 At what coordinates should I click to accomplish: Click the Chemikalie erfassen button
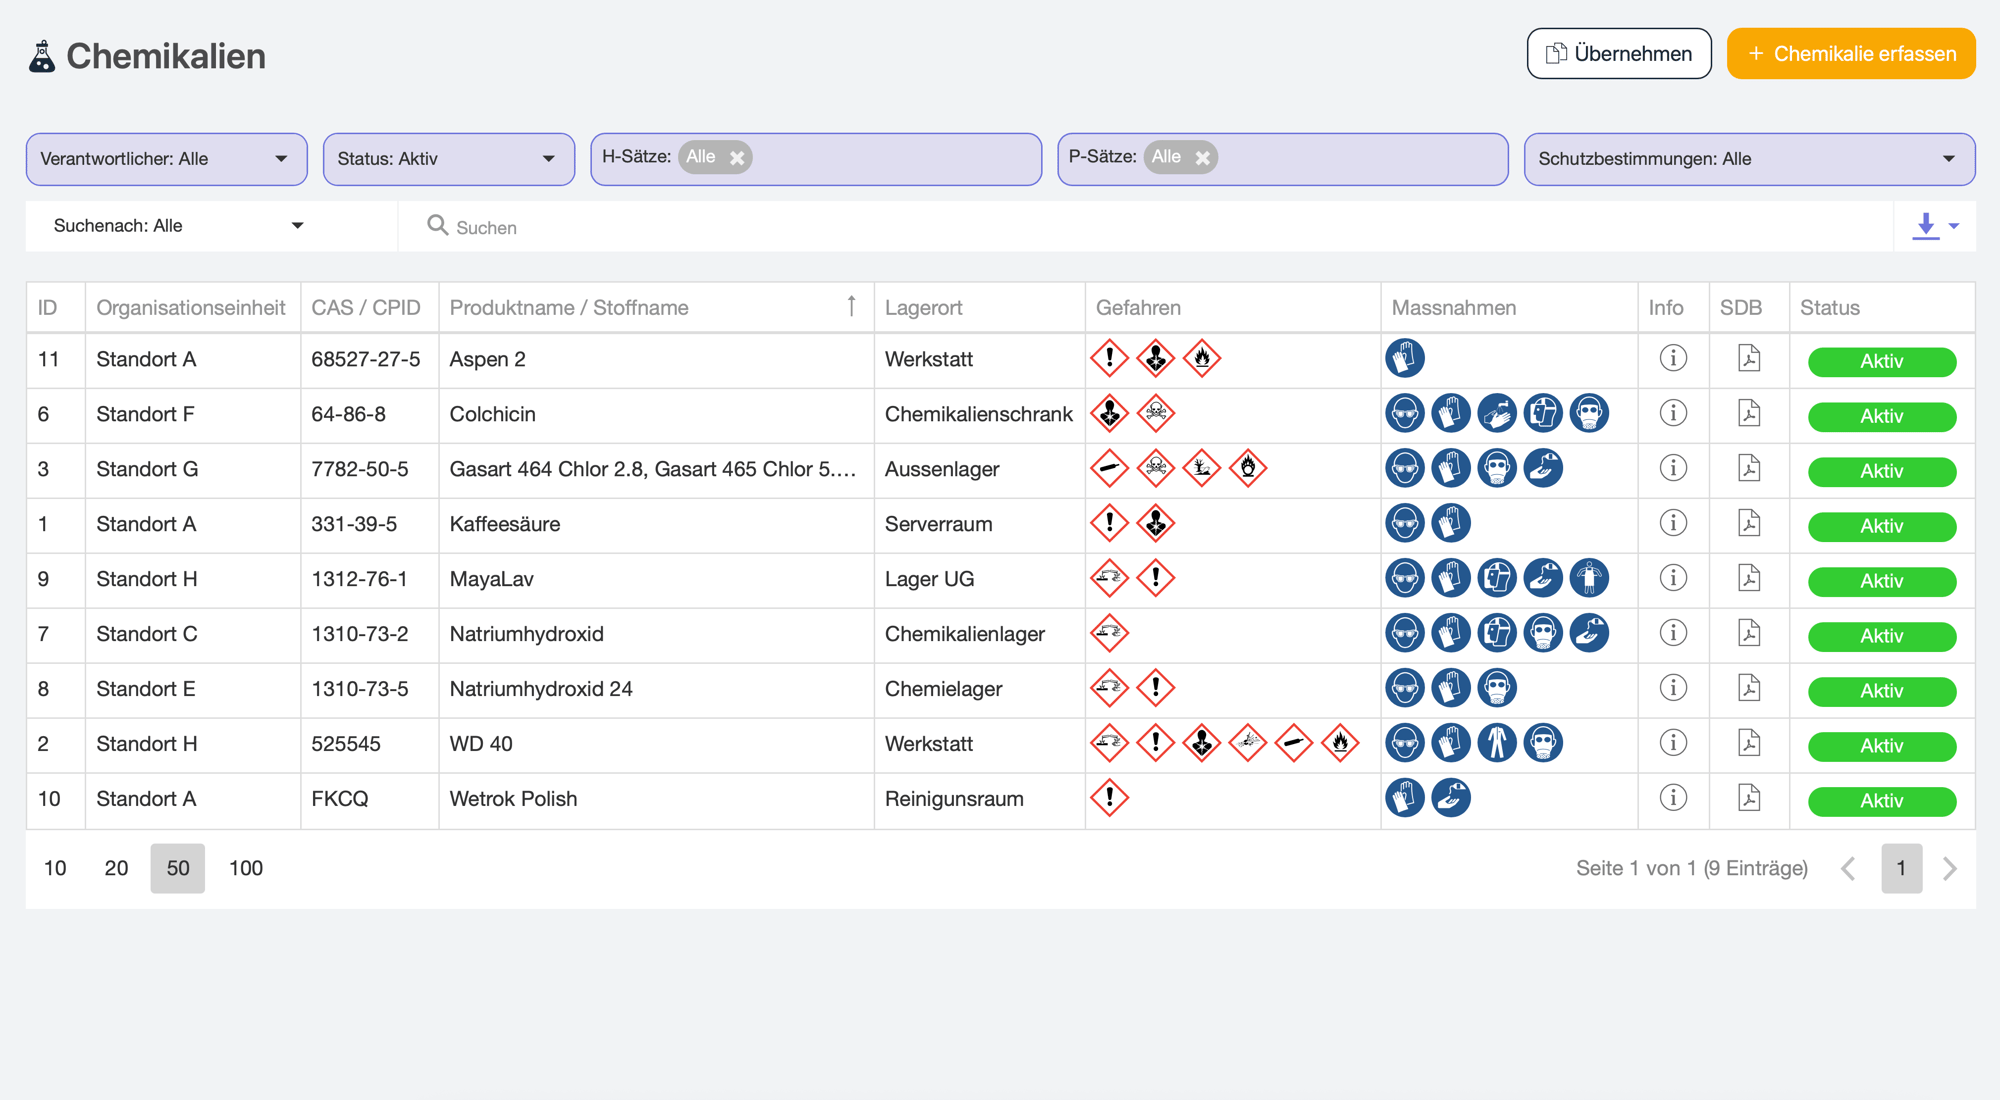[1850, 53]
